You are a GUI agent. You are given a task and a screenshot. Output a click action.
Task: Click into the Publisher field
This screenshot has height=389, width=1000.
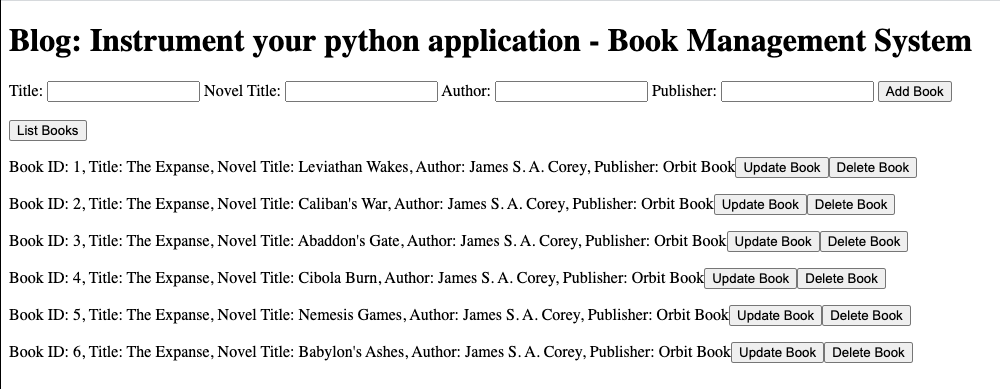(x=797, y=91)
